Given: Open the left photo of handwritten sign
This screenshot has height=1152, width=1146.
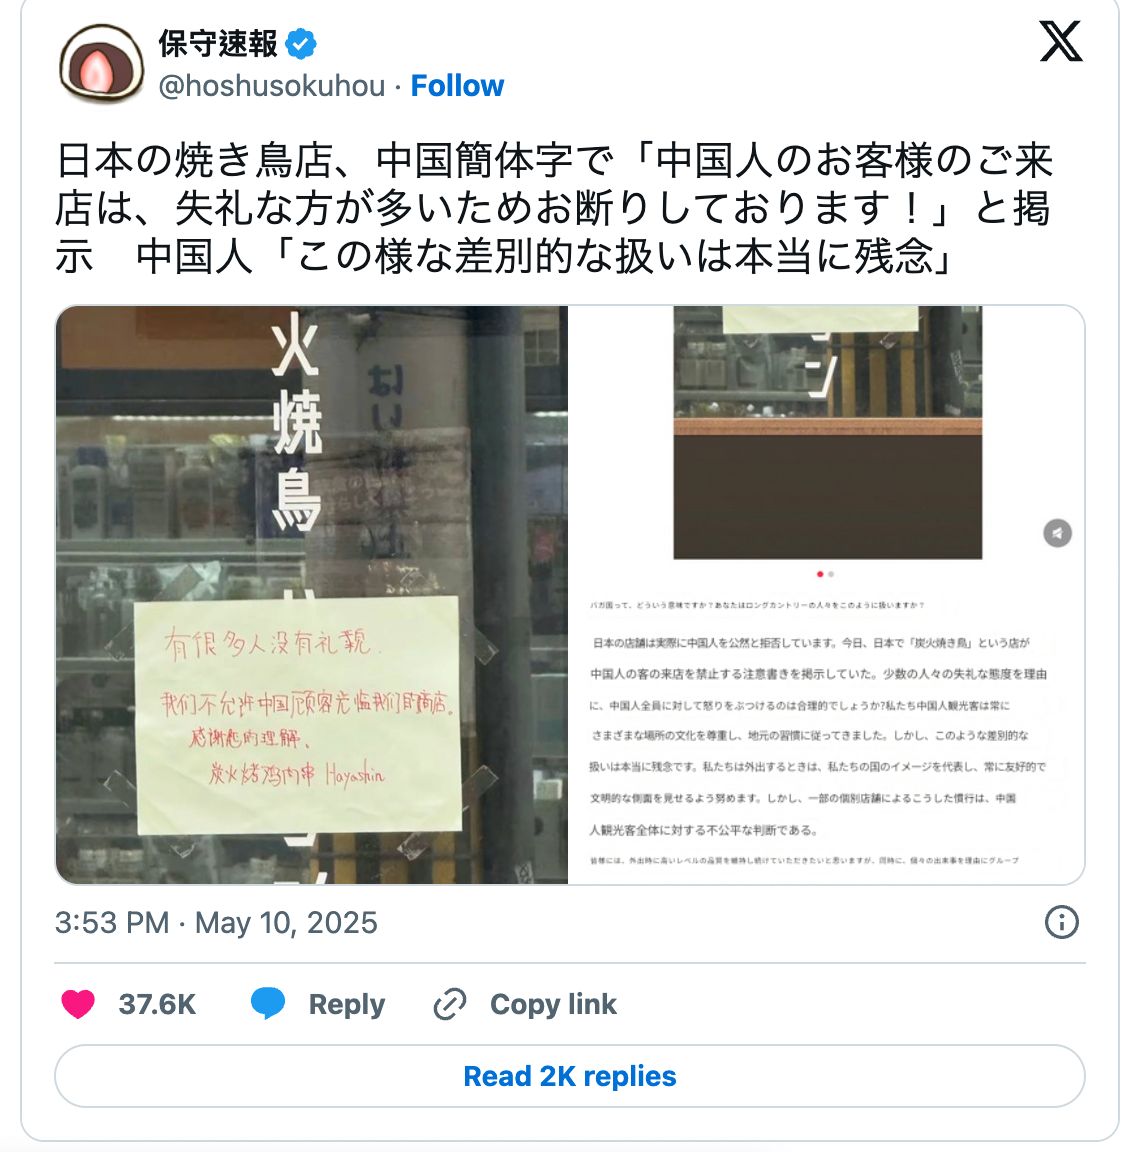Looking at the screenshot, I should pos(311,594).
